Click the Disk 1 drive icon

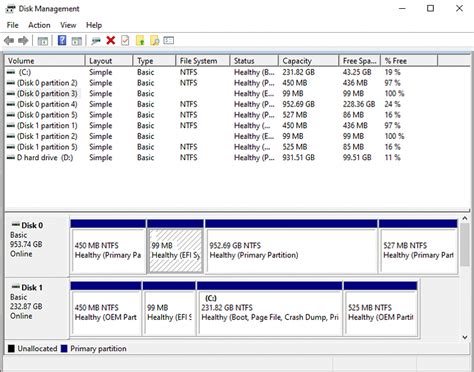[x=16, y=287]
